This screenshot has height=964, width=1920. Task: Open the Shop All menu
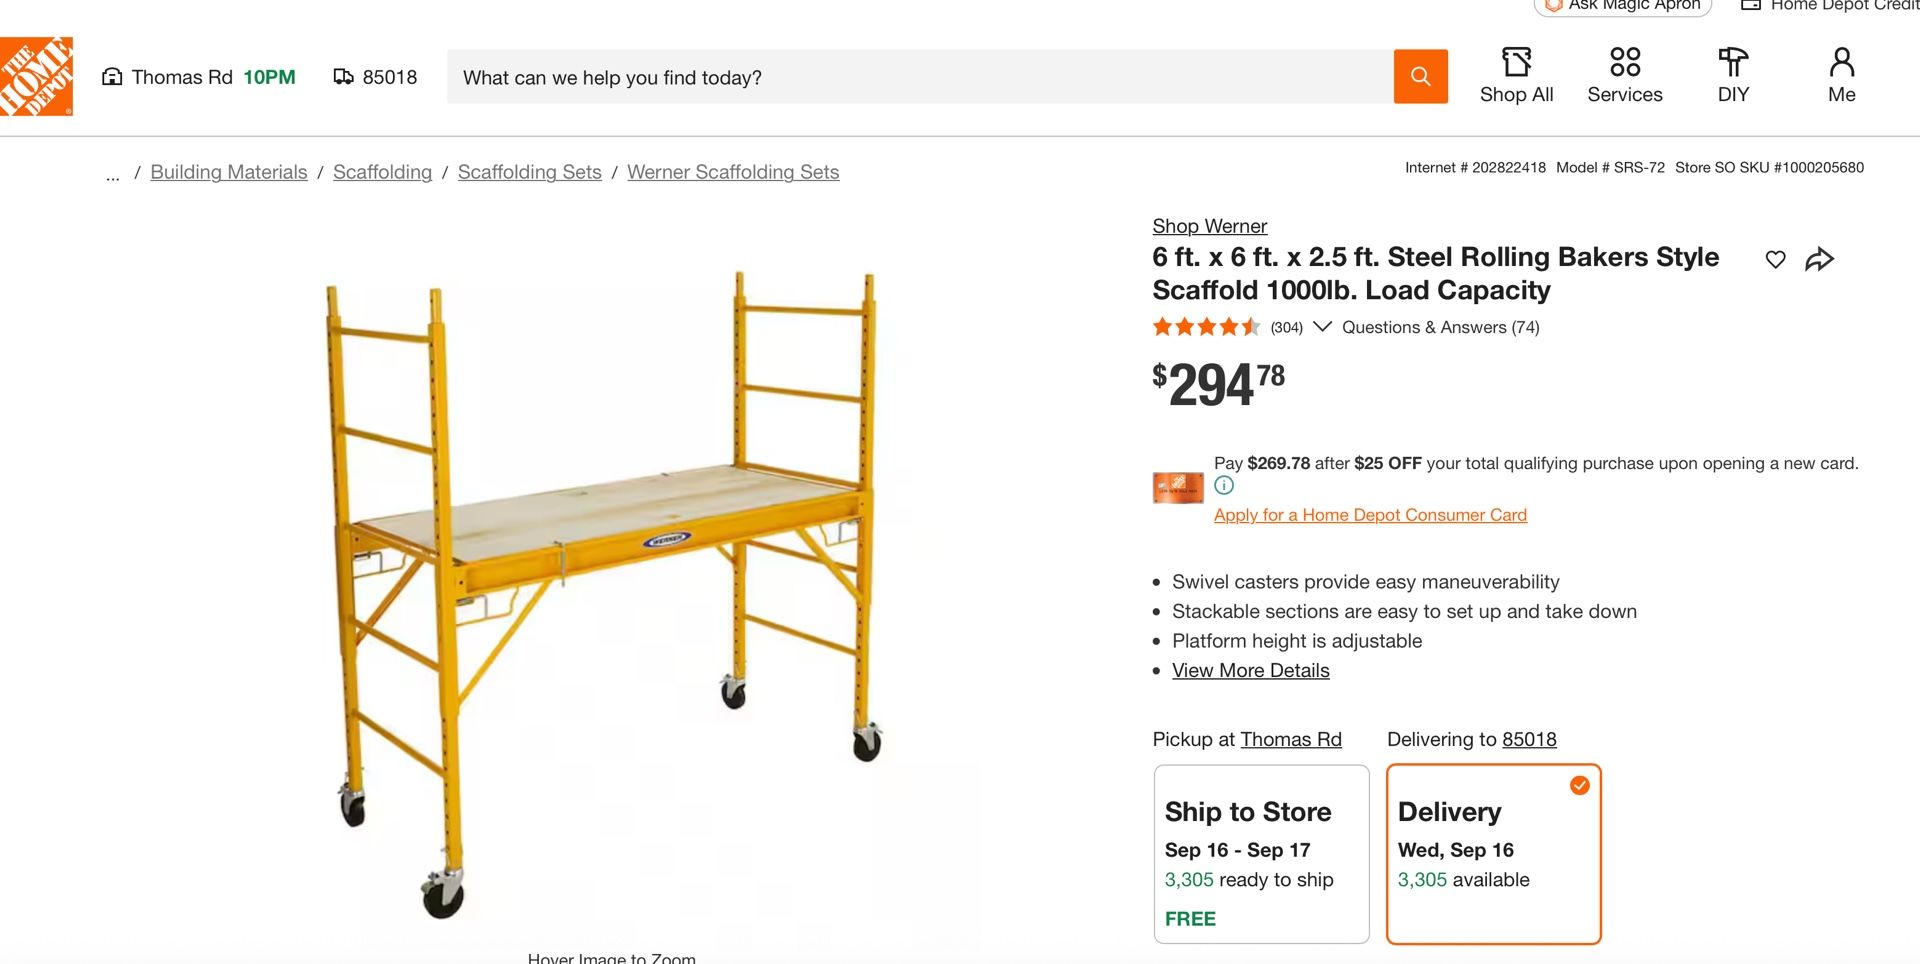1516,76
